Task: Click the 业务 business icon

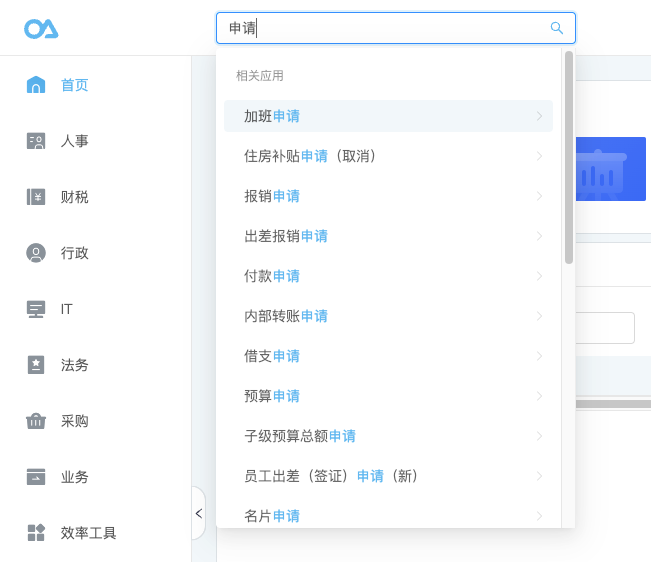Action: pyautogui.click(x=36, y=477)
